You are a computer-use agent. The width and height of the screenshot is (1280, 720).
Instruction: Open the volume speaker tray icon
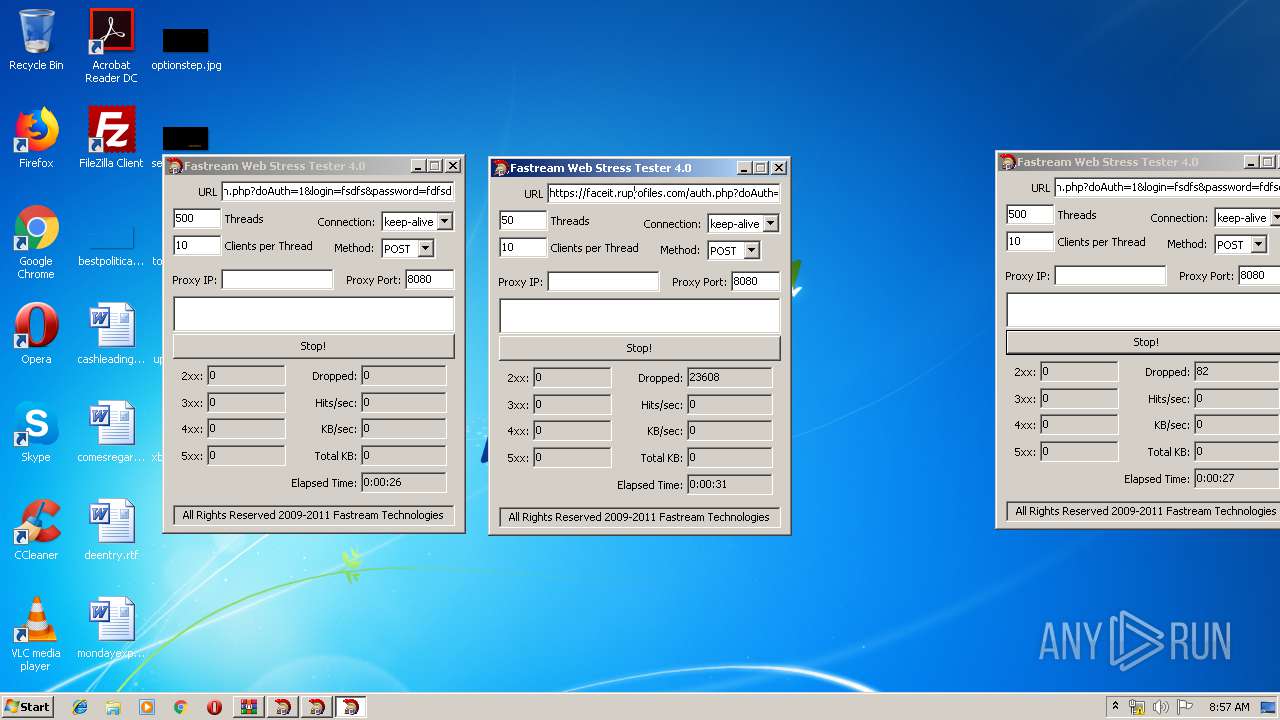click(1161, 707)
